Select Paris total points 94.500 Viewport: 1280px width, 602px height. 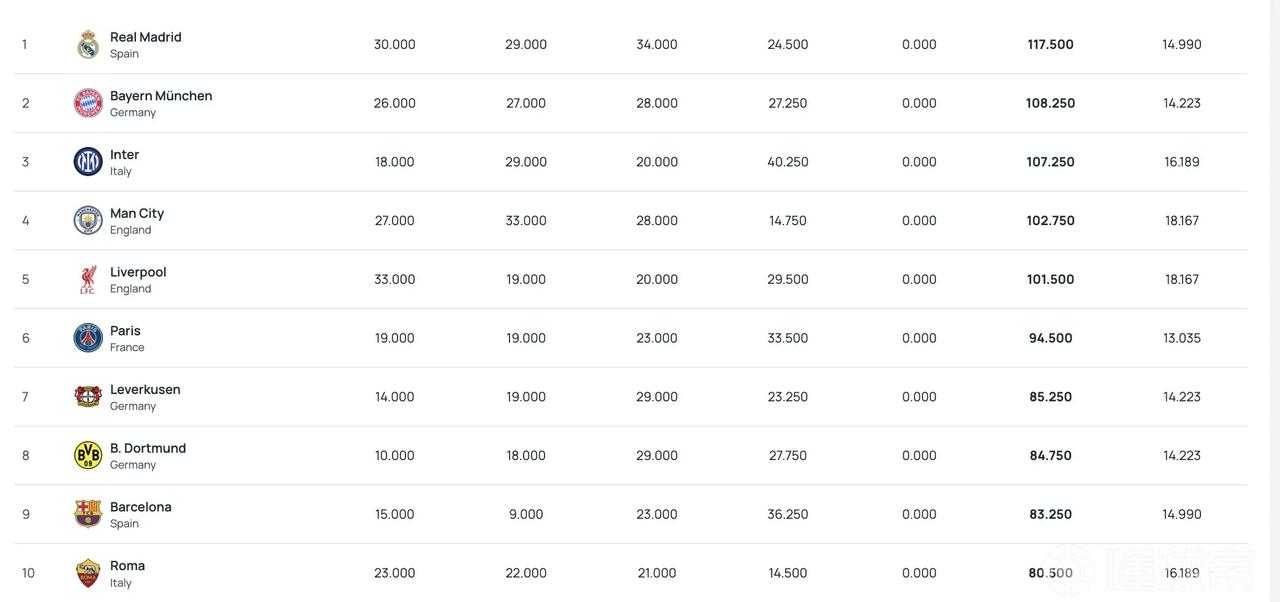pos(1050,338)
